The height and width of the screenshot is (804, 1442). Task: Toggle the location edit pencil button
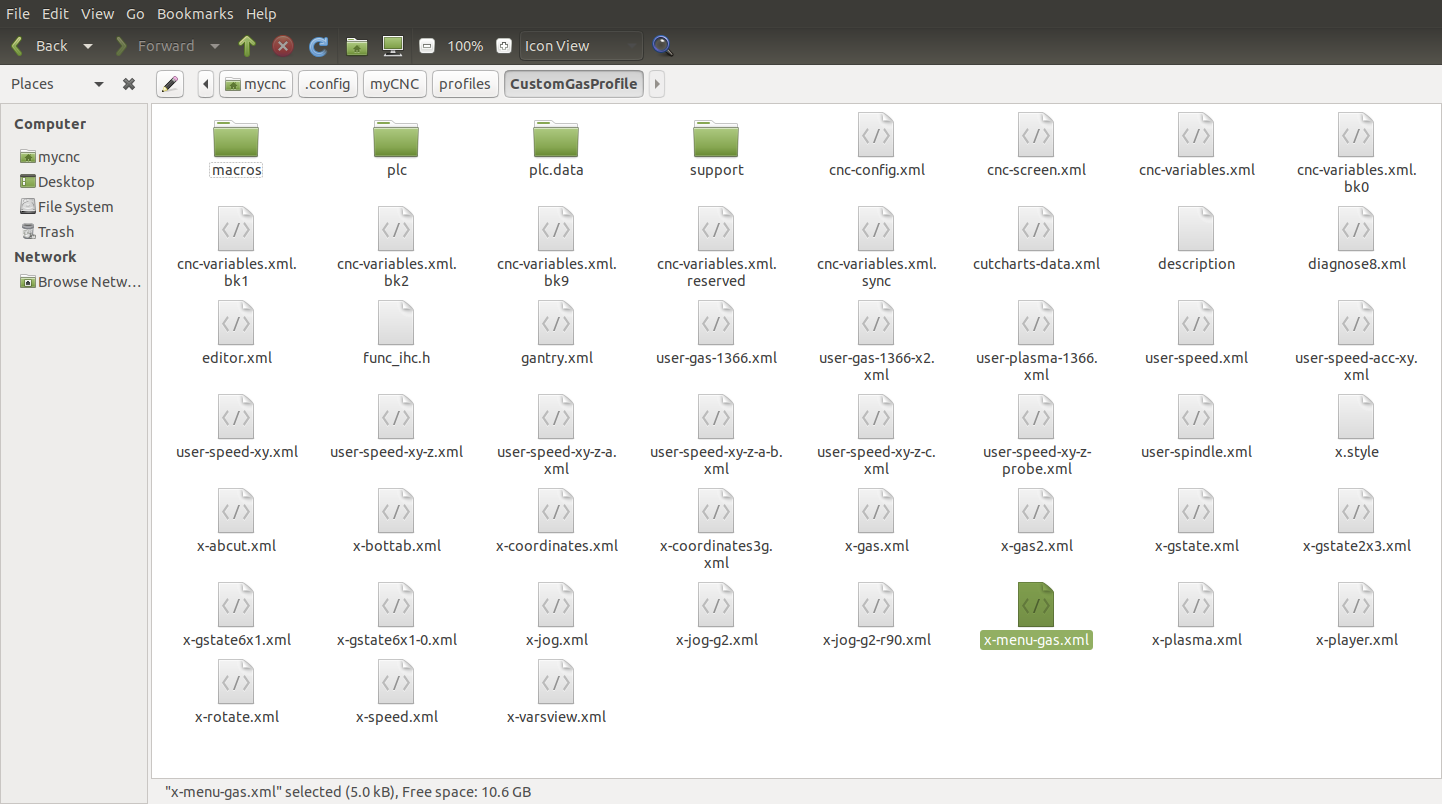170,84
